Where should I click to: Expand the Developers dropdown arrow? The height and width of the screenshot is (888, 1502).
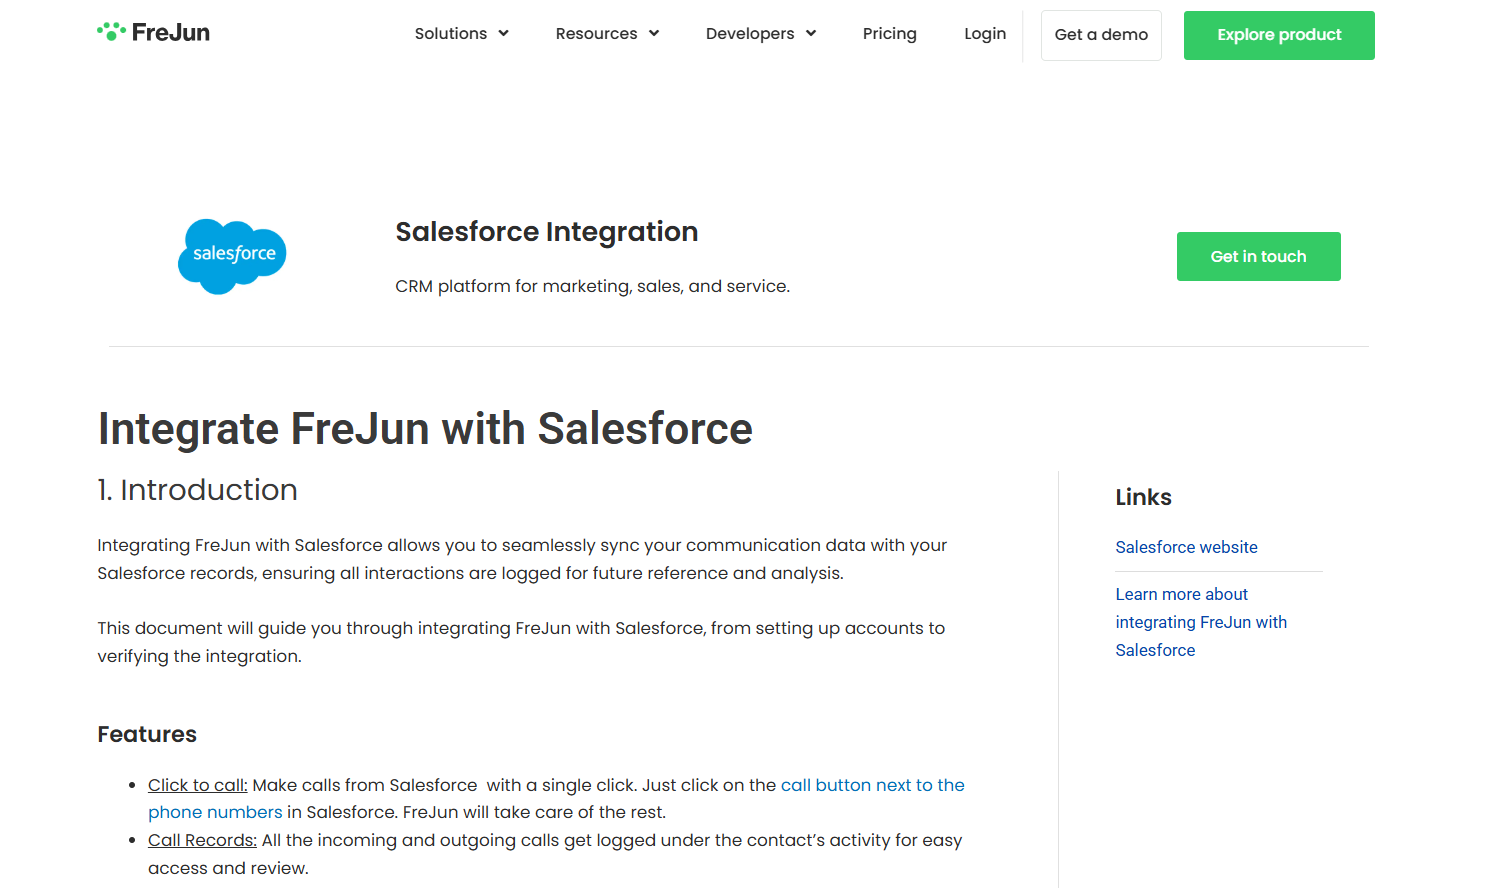[811, 33]
